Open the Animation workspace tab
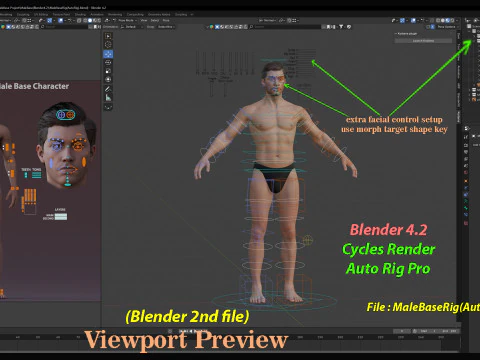 (x=97, y=14)
